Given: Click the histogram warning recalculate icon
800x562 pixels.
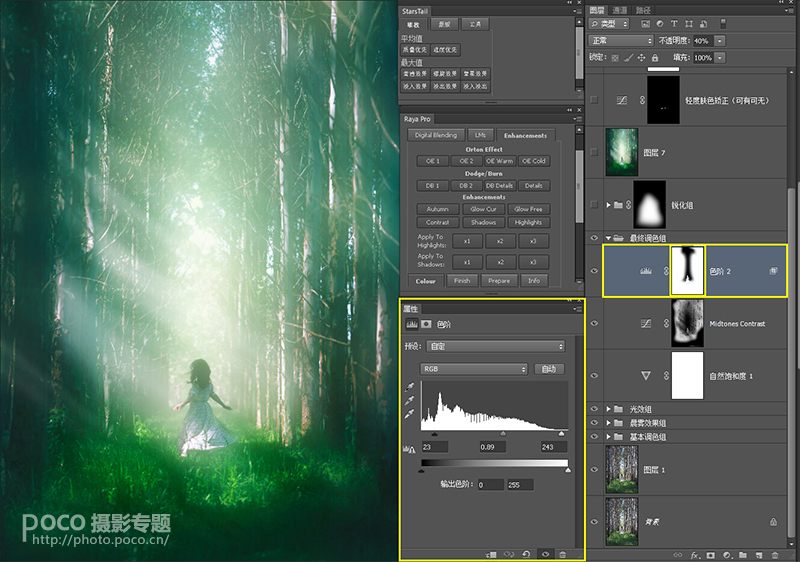Looking at the screenshot, I should (x=410, y=449).
